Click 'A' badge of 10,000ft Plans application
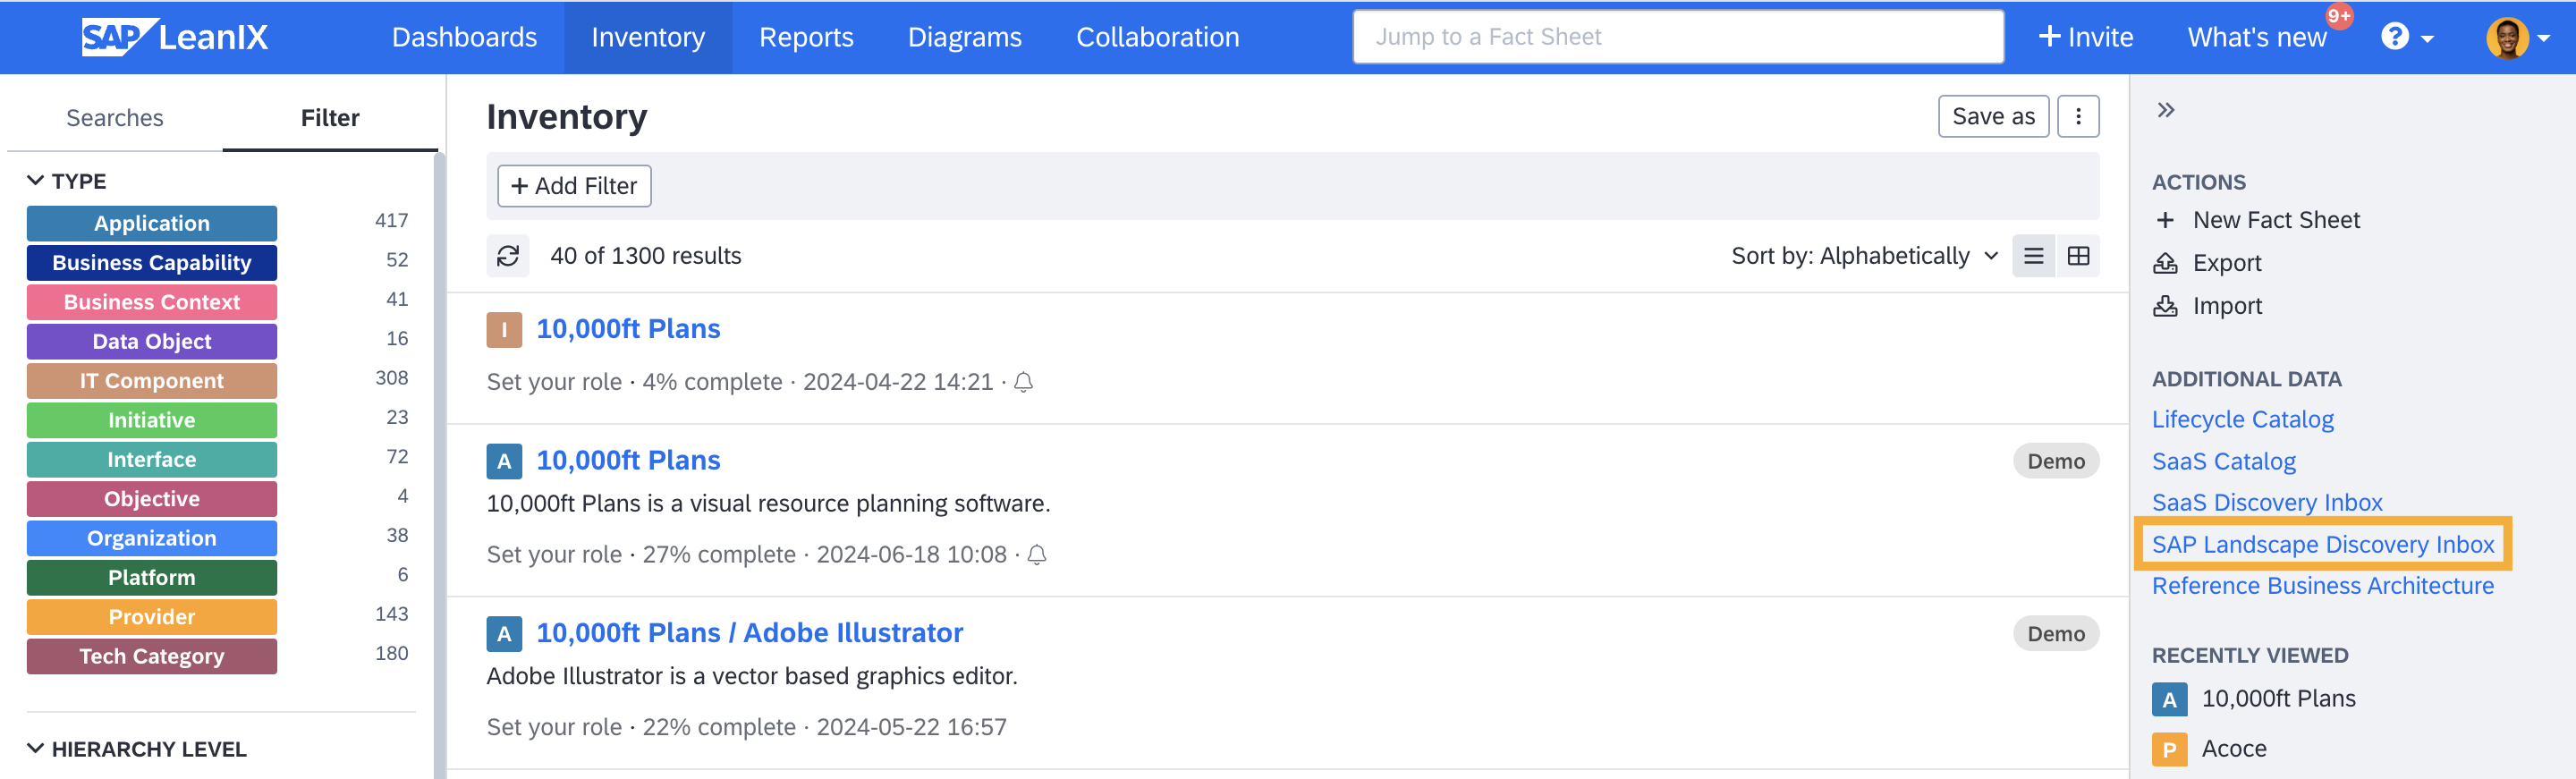This screenshot has width=2576, height=779. click(x=504, y=461)
